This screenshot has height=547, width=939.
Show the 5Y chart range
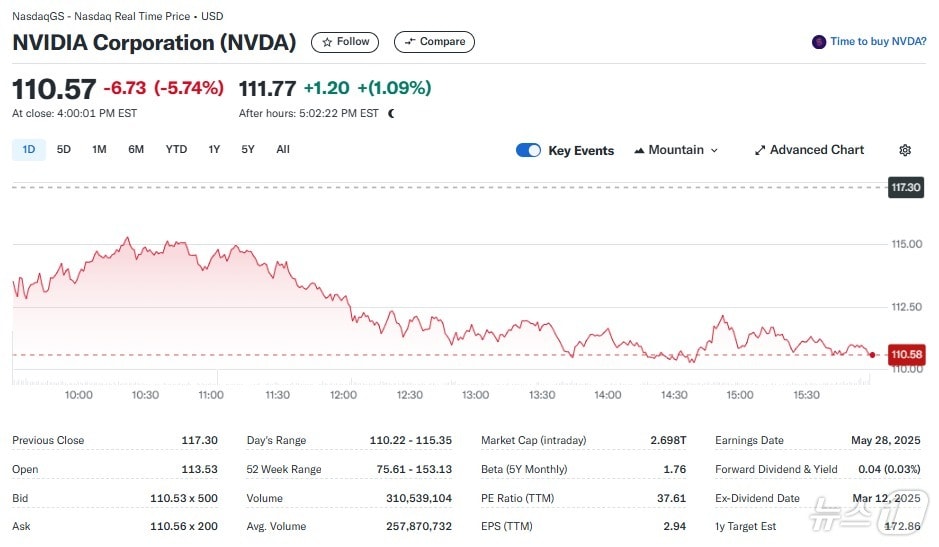[x=248, y=149]
